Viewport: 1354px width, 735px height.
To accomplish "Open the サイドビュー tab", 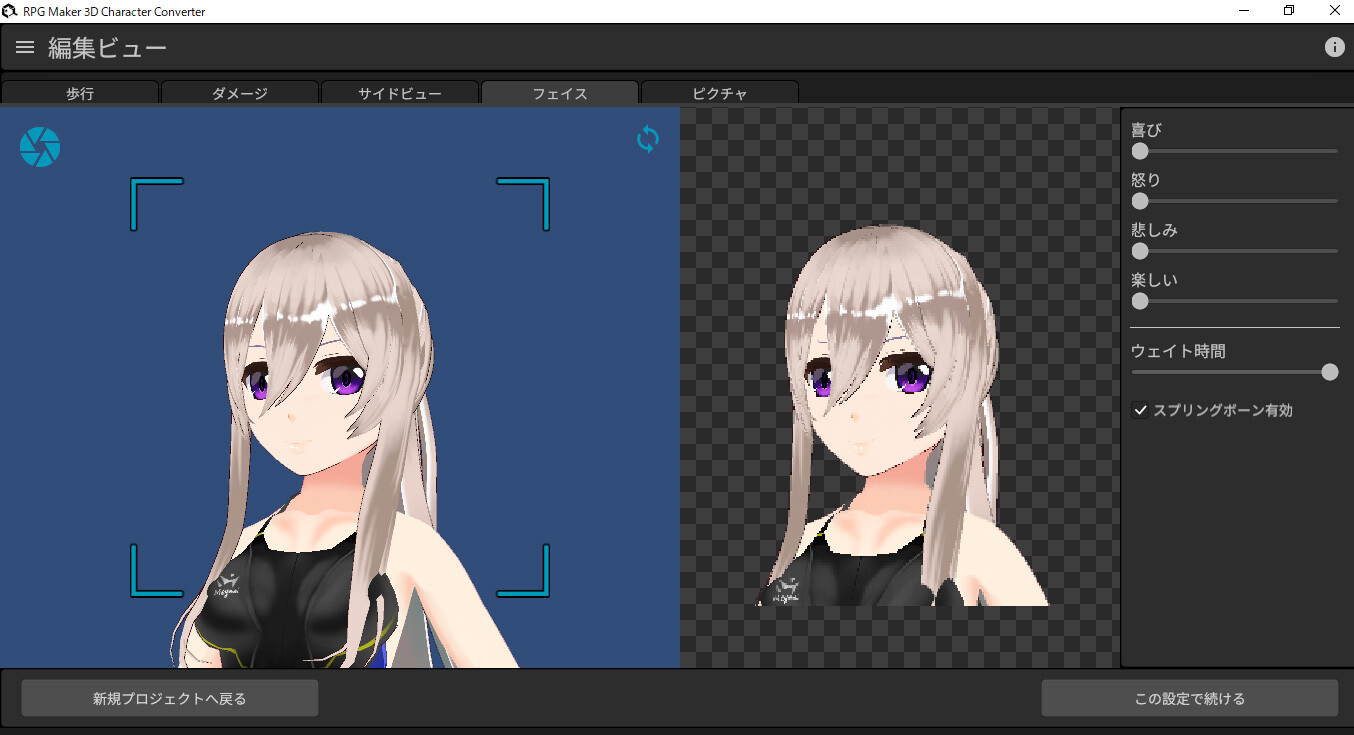I will [x=399, y=93].
